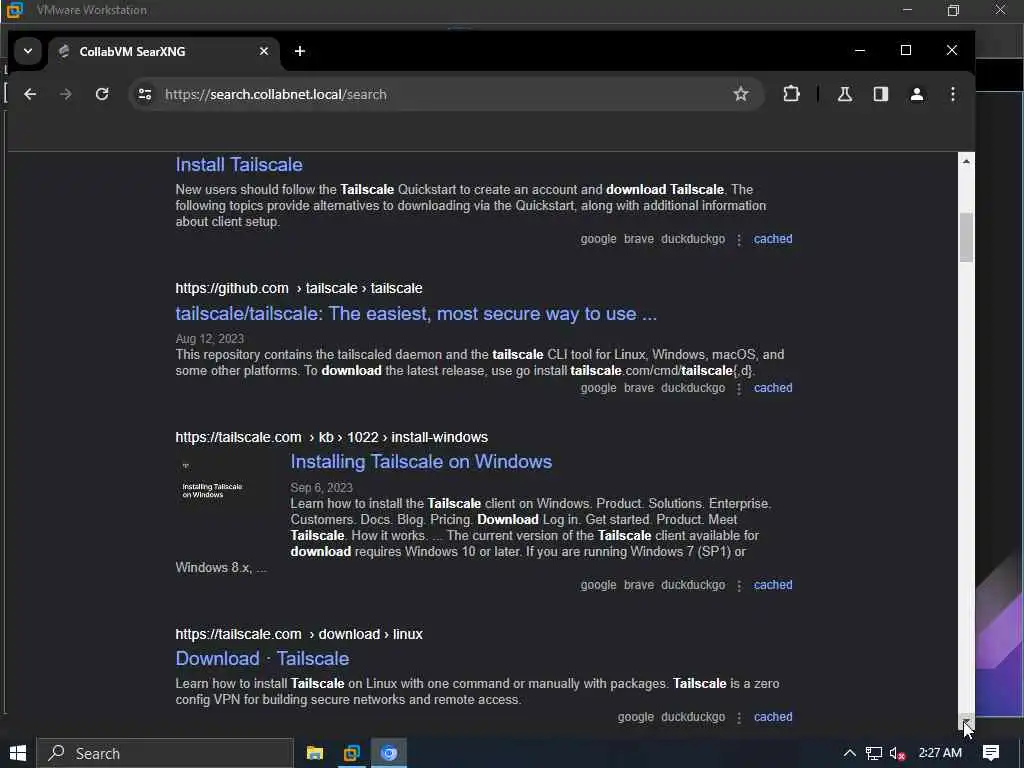
Task: Open VMware Workstation taskbar icon
Action: (x=352, y=753)
